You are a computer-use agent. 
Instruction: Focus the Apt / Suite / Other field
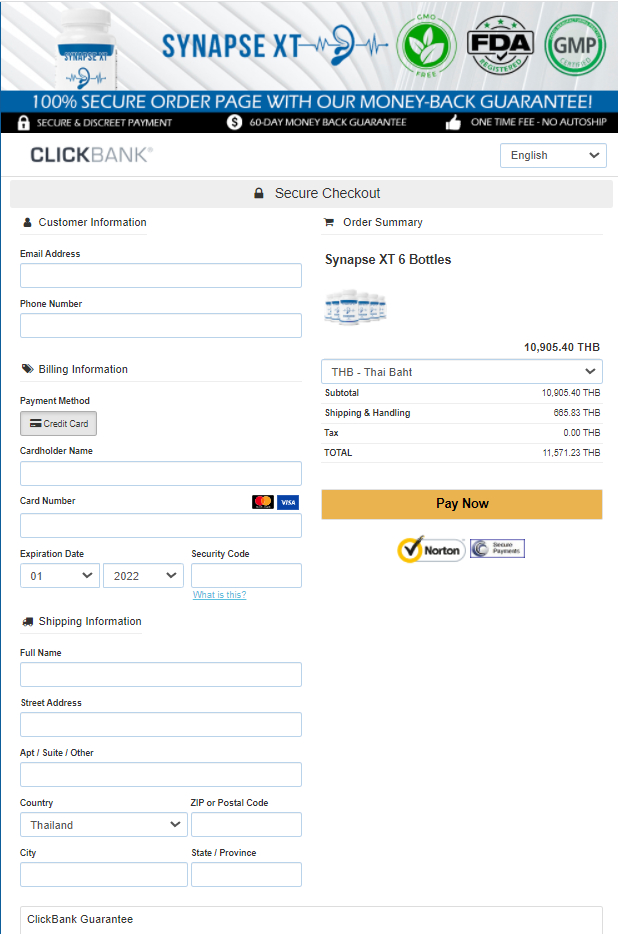click(161, 774)
